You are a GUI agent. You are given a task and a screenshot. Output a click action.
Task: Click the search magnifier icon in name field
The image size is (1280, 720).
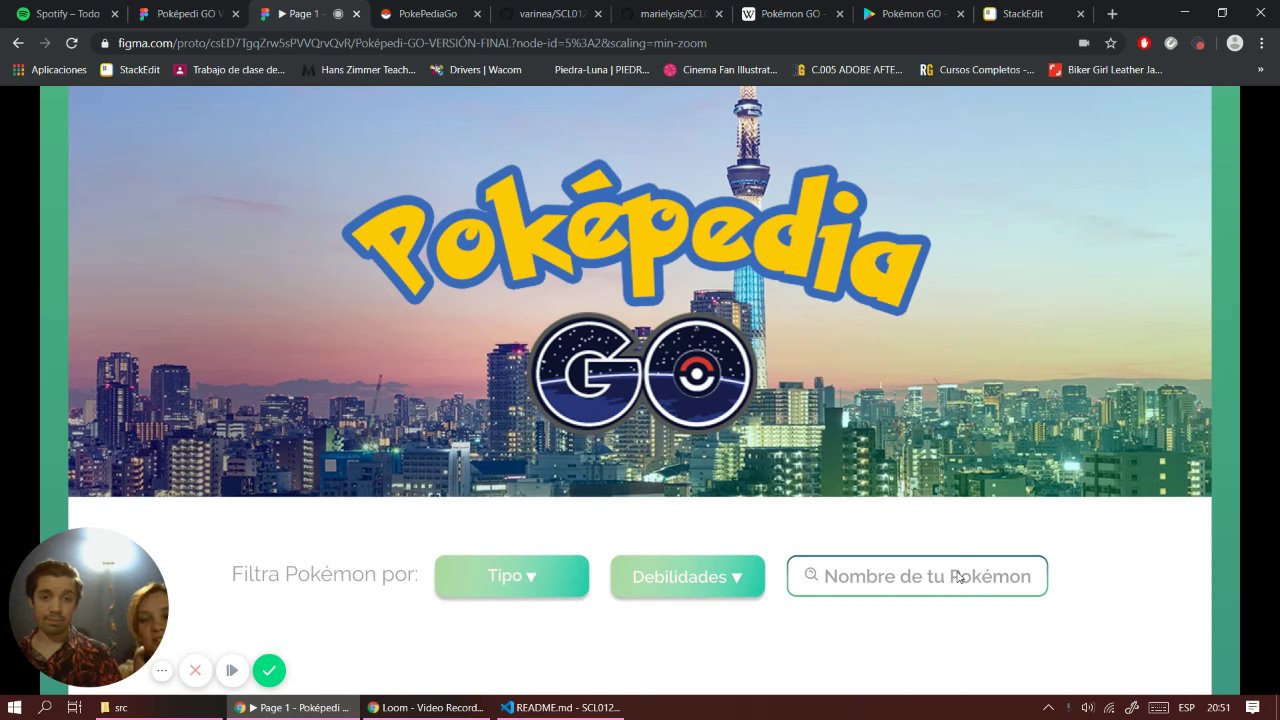coord(811,575)
